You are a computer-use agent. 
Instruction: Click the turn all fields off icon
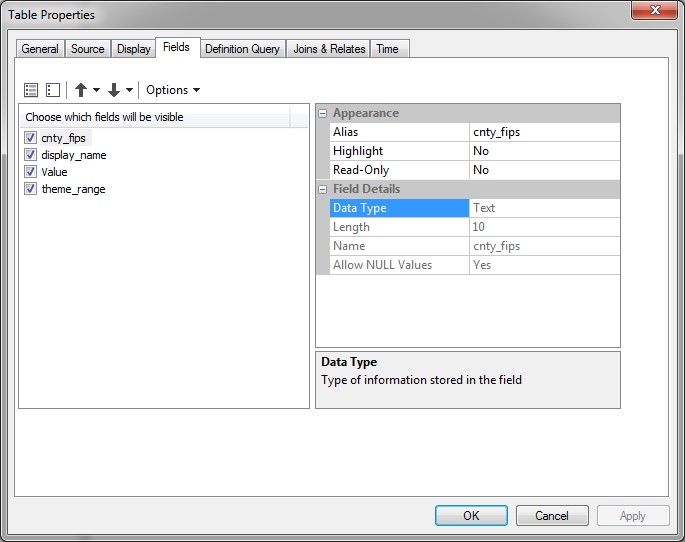[52, 90]
